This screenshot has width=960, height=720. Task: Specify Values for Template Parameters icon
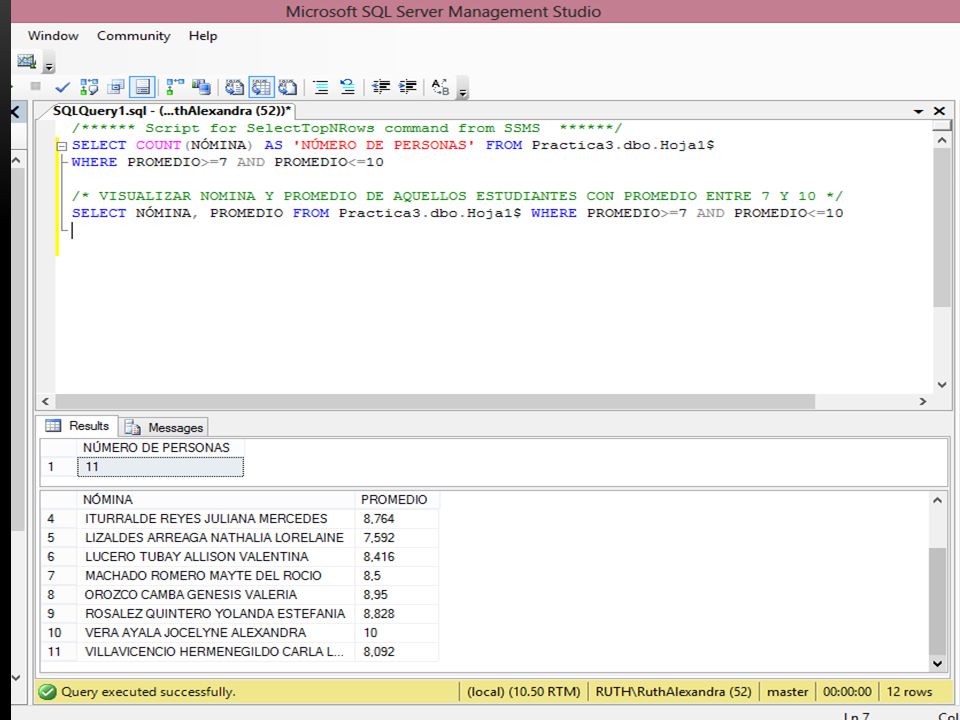(441, 88)
